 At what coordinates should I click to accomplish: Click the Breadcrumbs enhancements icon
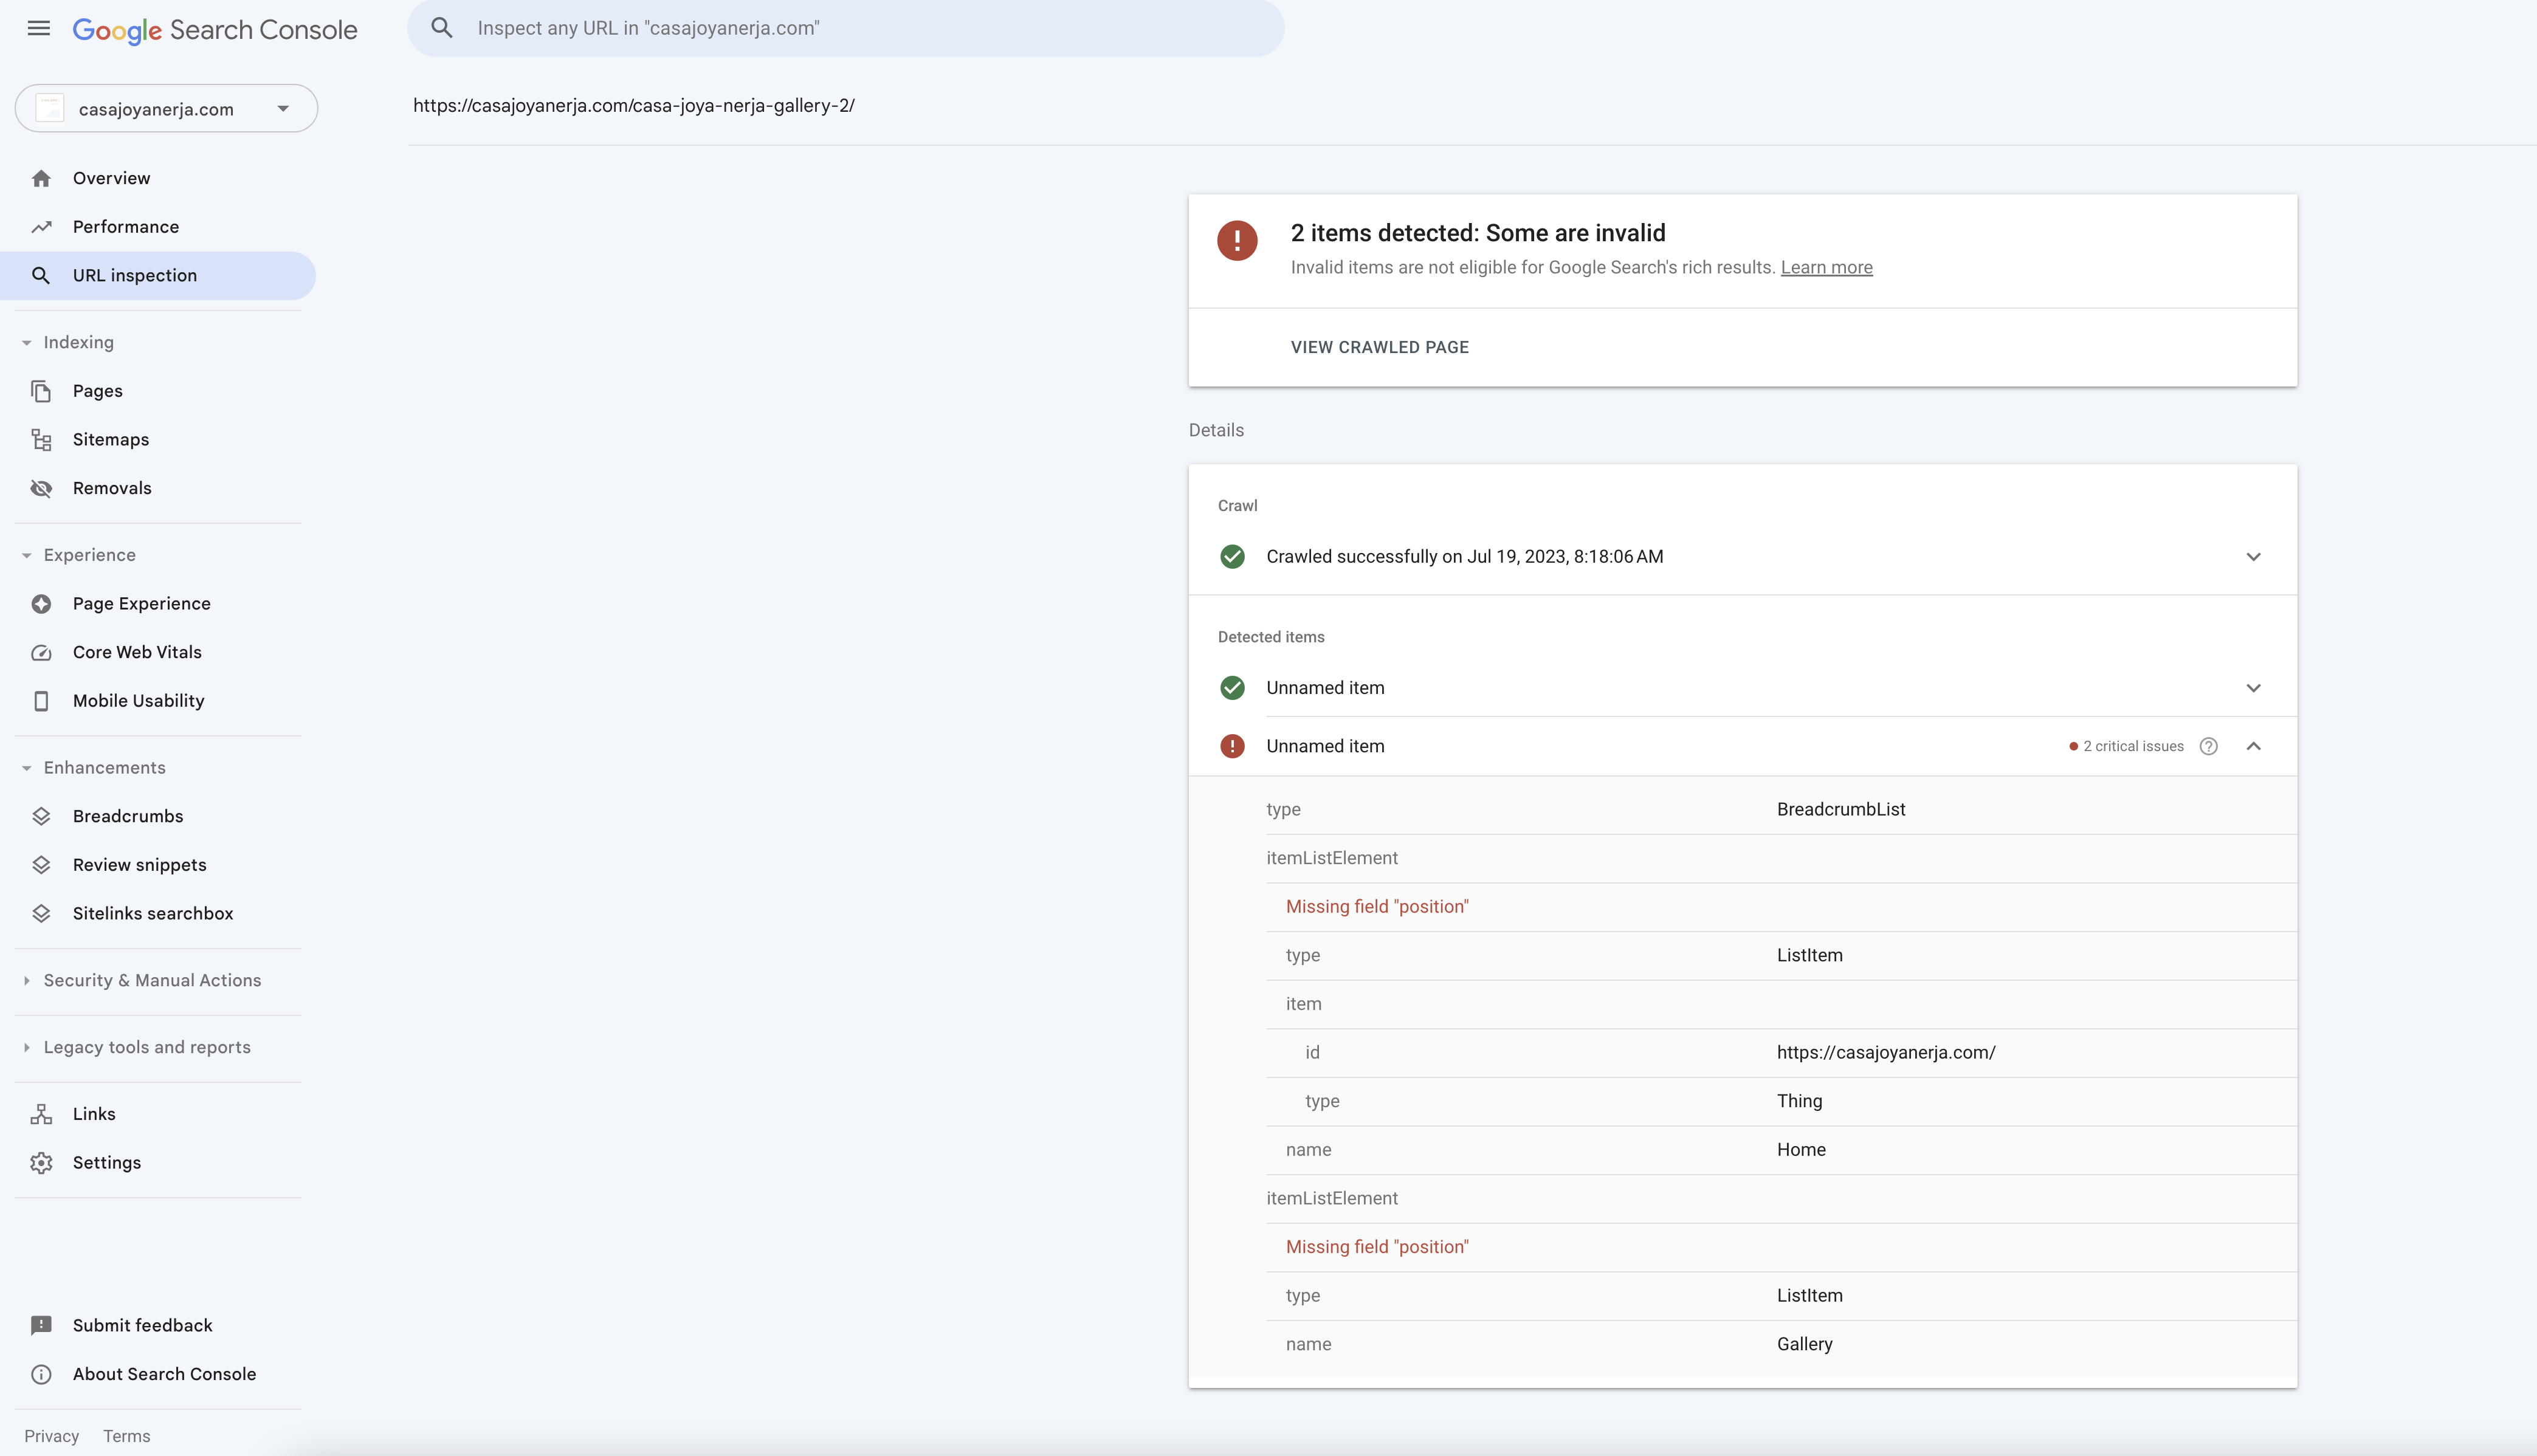pyautogui.click(x=42, y=815)
